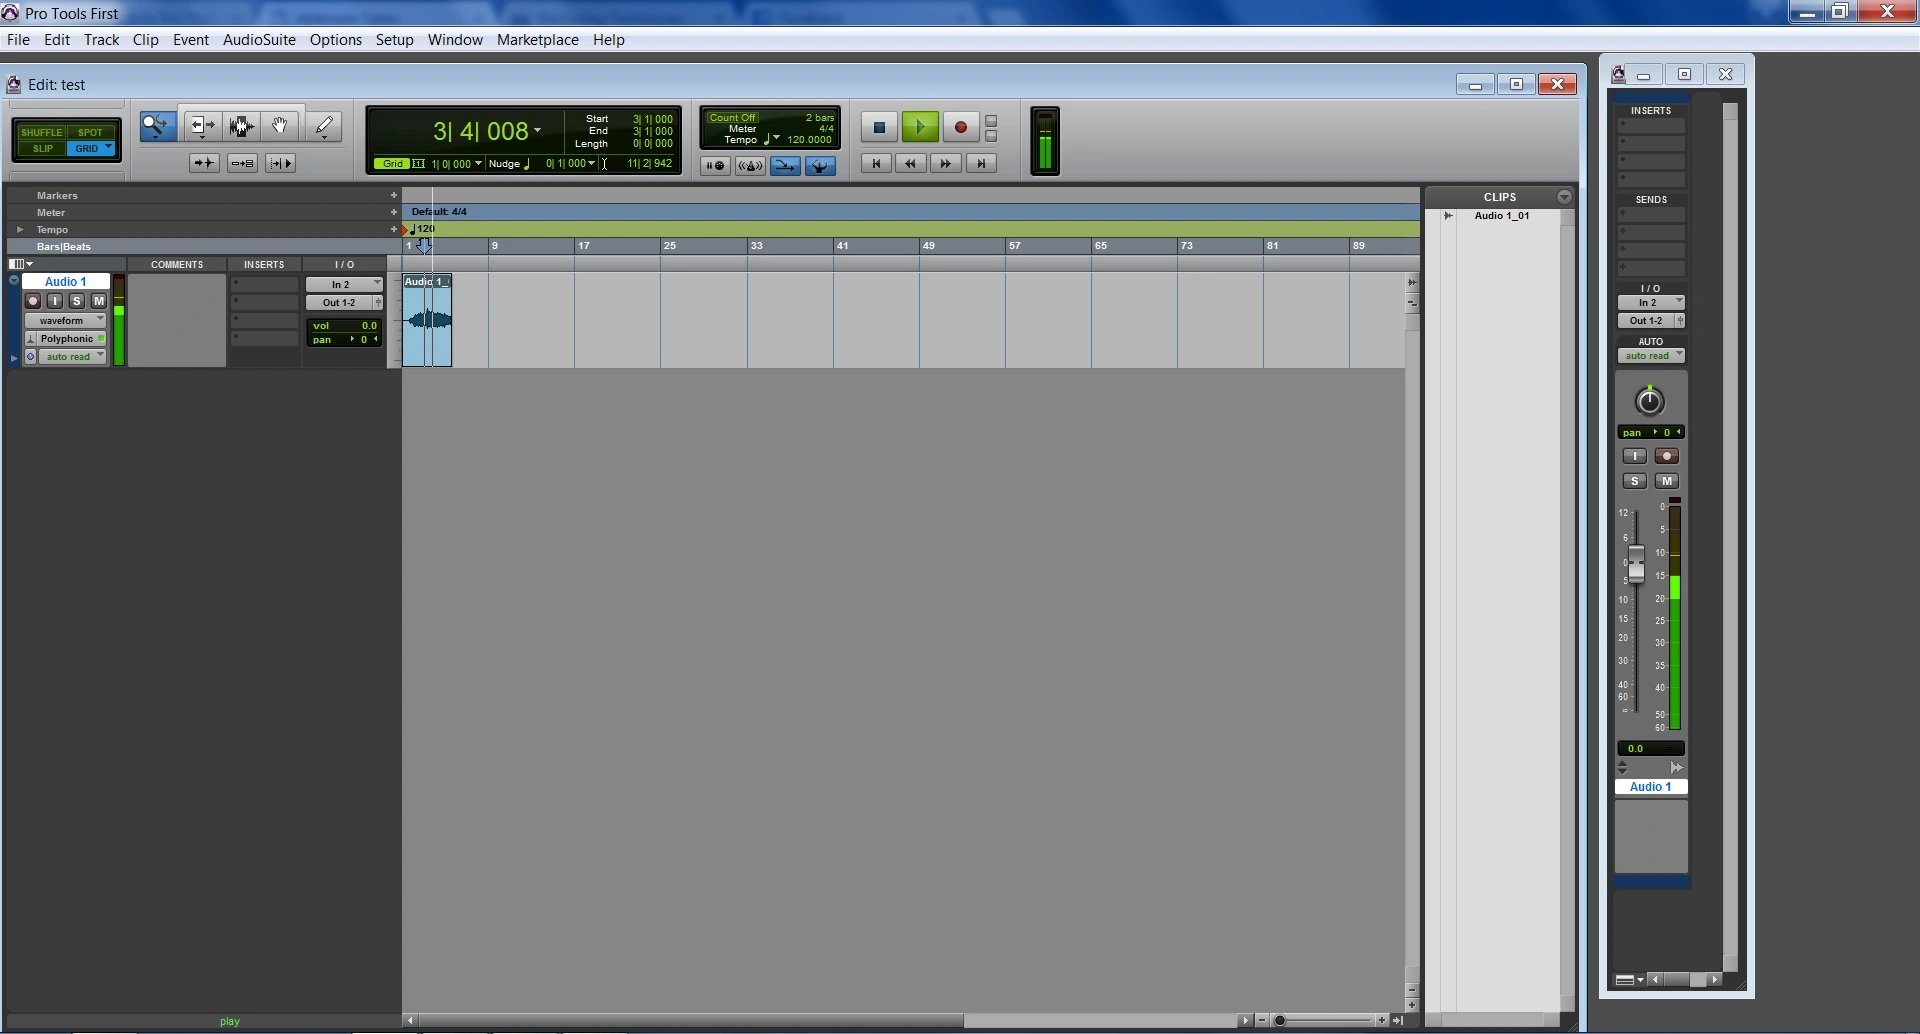Toggle Link Timeline and Edit Selection
Image resolution: width=1920 pixels, height=1034 pixels.
tap(242, 163)
